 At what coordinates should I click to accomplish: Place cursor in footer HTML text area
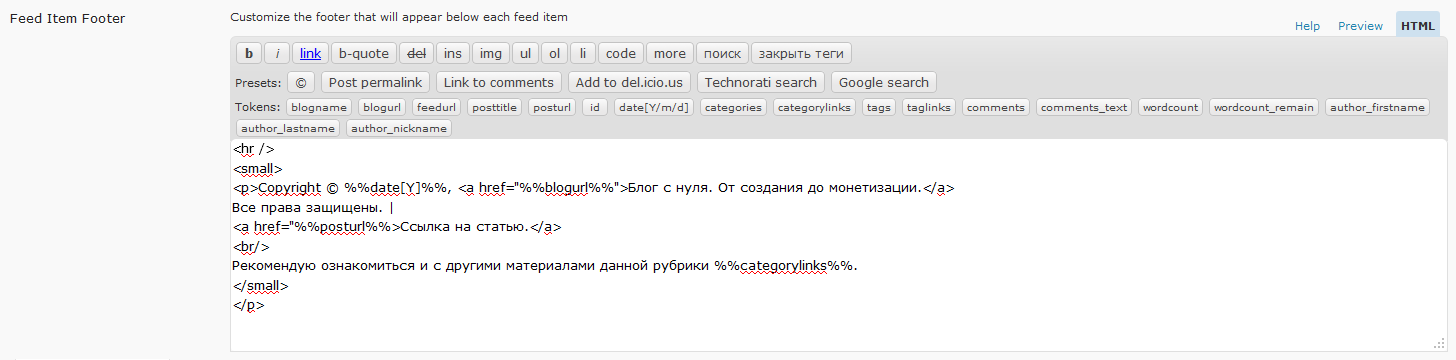[x=838, y=245]
